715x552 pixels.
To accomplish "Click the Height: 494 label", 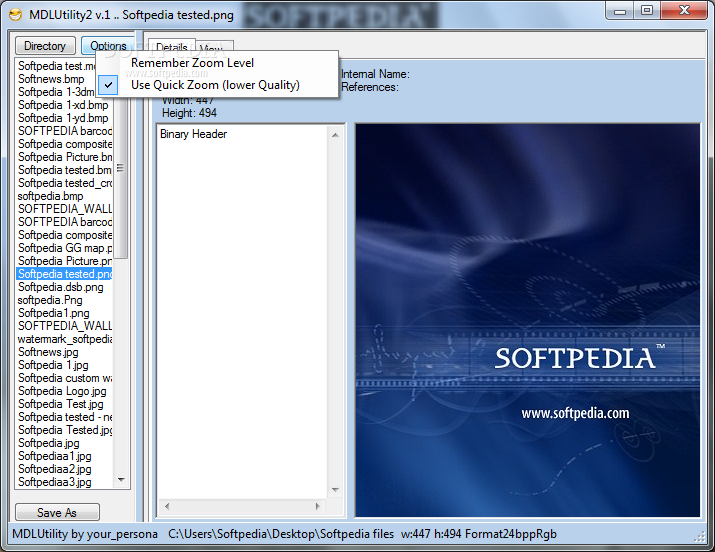I will tap(189, 113).
